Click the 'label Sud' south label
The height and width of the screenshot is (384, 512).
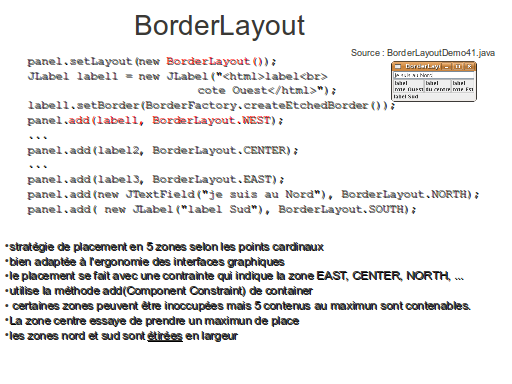pos(434,96)
